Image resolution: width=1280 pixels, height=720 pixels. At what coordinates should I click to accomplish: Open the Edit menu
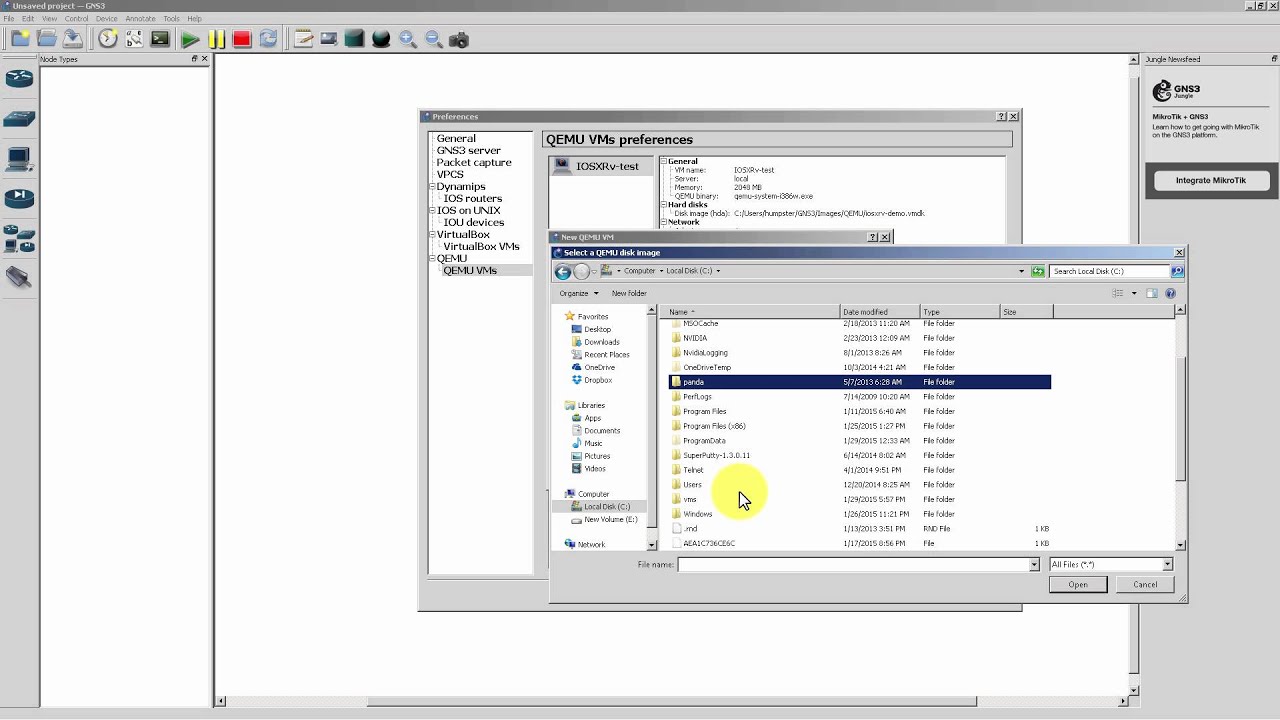(28, 18)
